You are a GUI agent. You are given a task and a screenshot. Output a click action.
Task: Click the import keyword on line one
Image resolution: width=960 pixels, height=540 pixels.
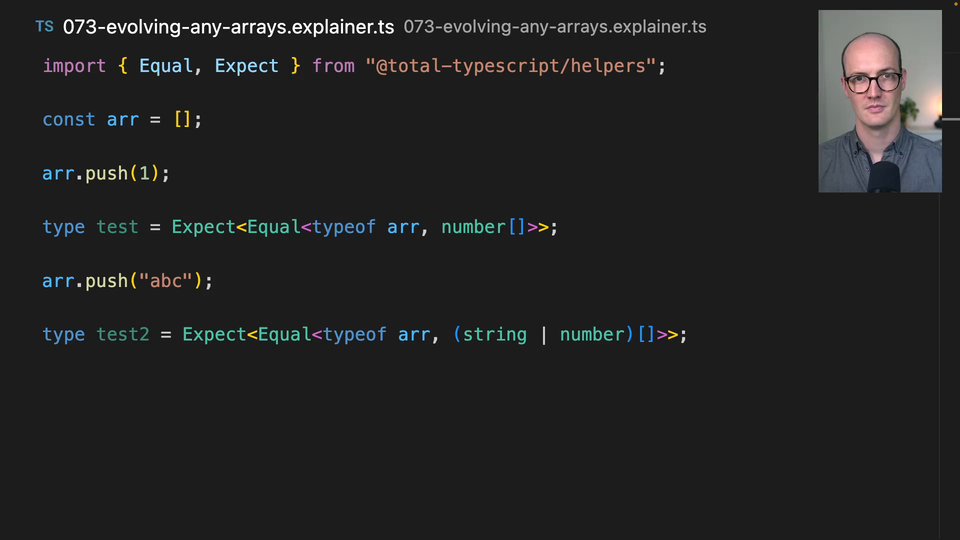(74, 66)
